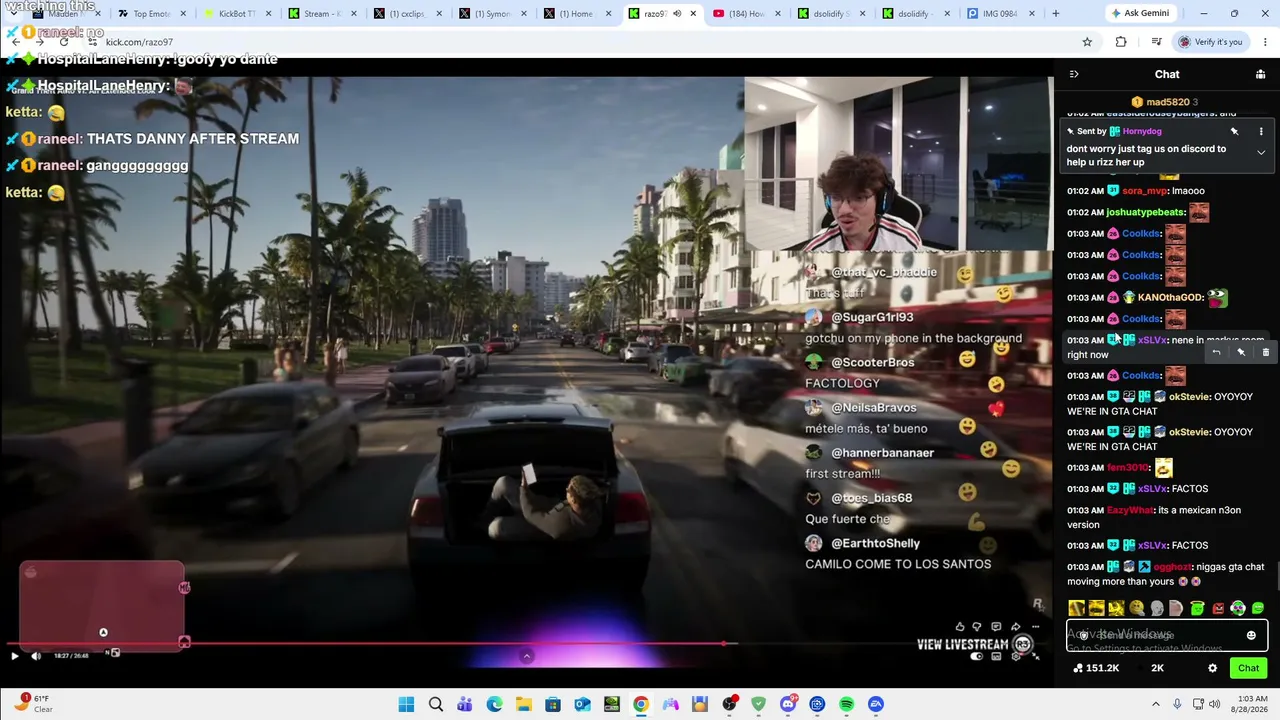
Task: Click the Verify it's you profile button
Action: (x=1209, y=42)
